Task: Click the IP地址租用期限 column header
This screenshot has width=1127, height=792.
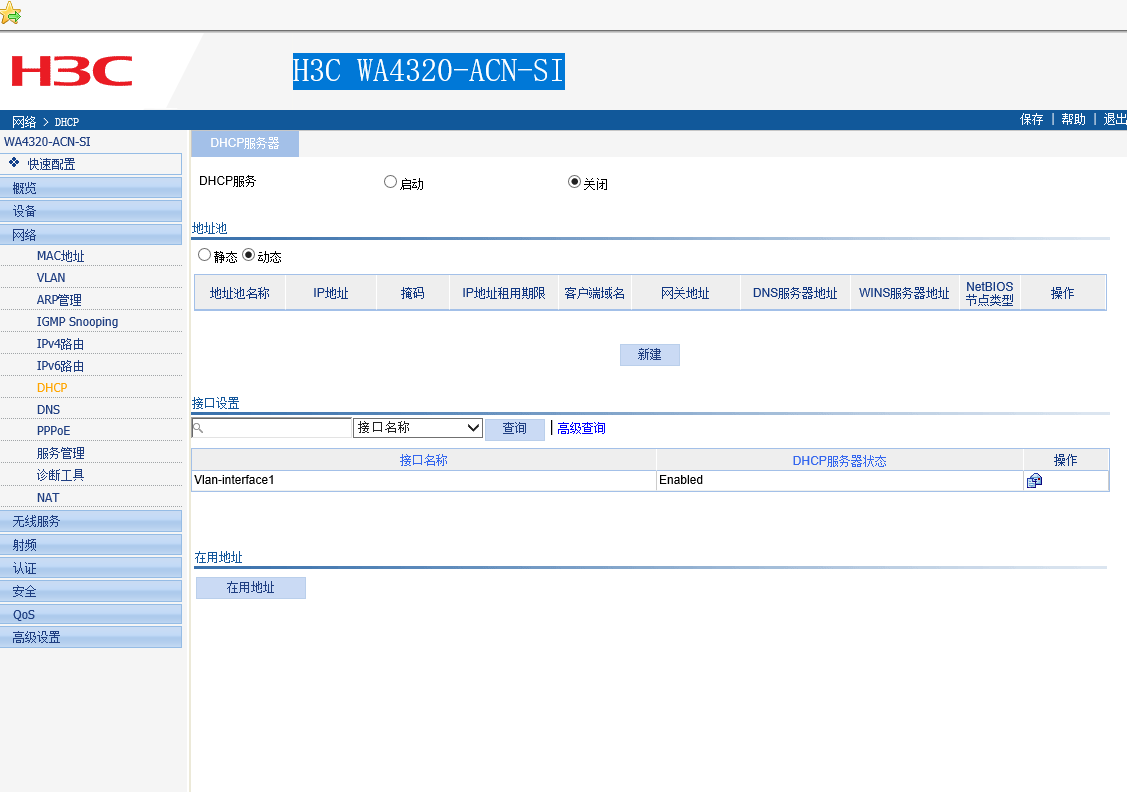Action: pyautogui.click(x=504, y=293)
